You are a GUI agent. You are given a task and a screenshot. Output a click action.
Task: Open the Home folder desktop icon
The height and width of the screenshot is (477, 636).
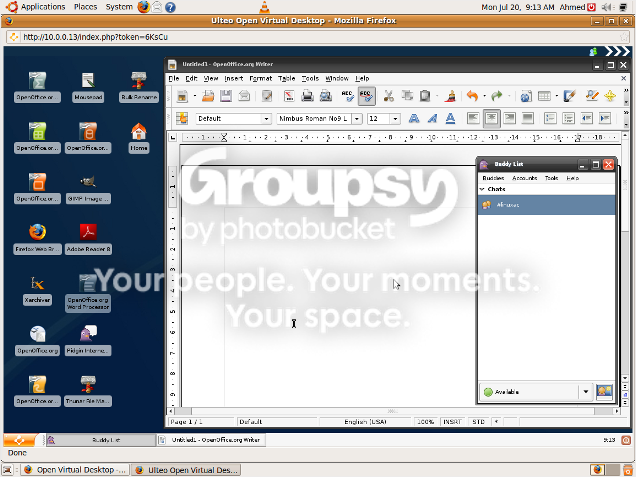pos(139,138)
